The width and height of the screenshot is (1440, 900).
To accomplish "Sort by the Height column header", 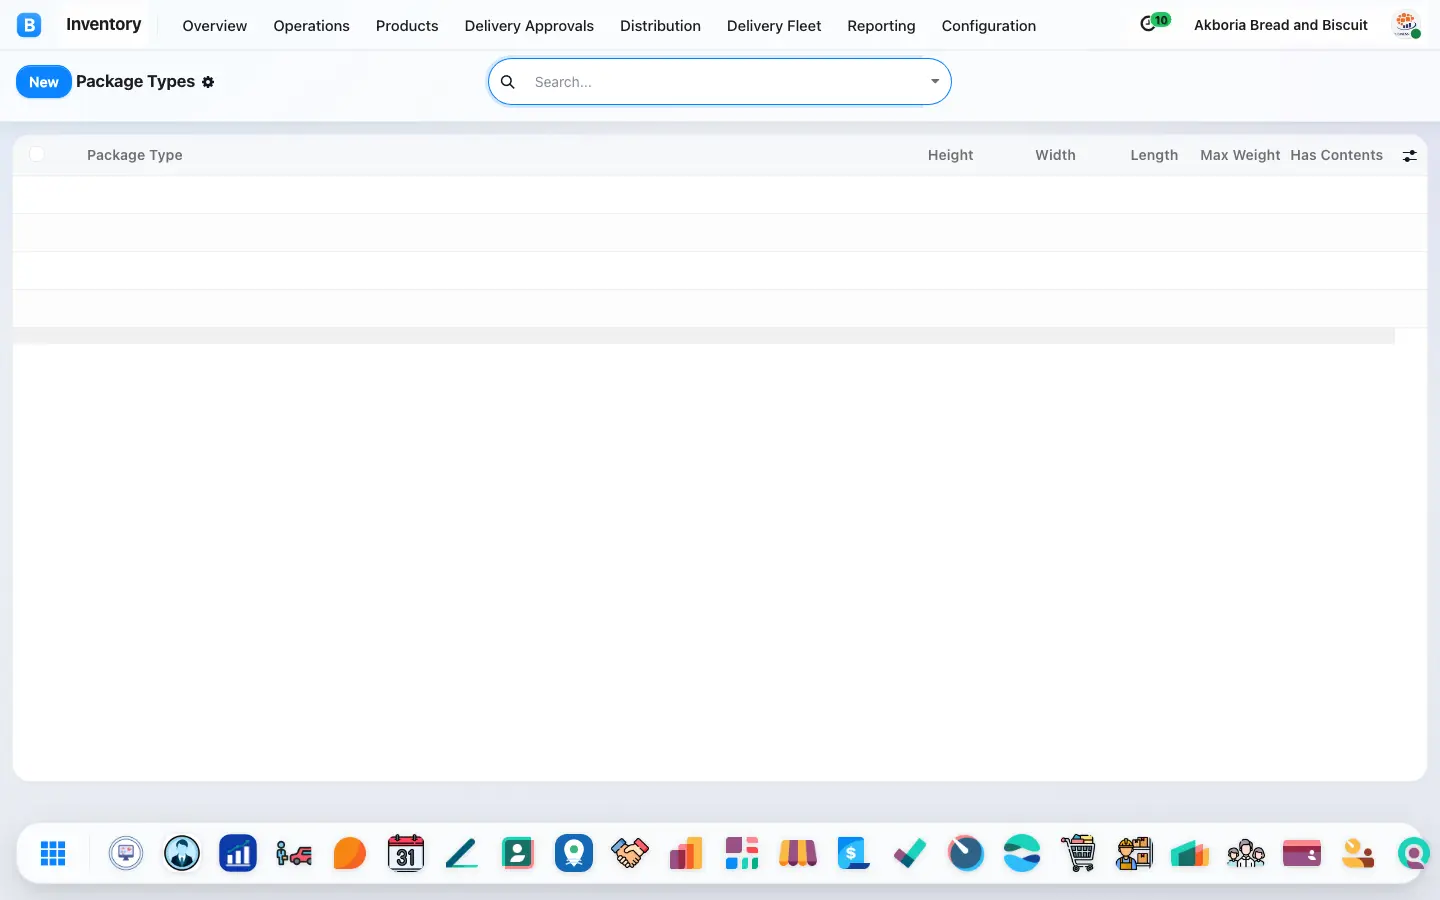I will (x=950, y=155).
